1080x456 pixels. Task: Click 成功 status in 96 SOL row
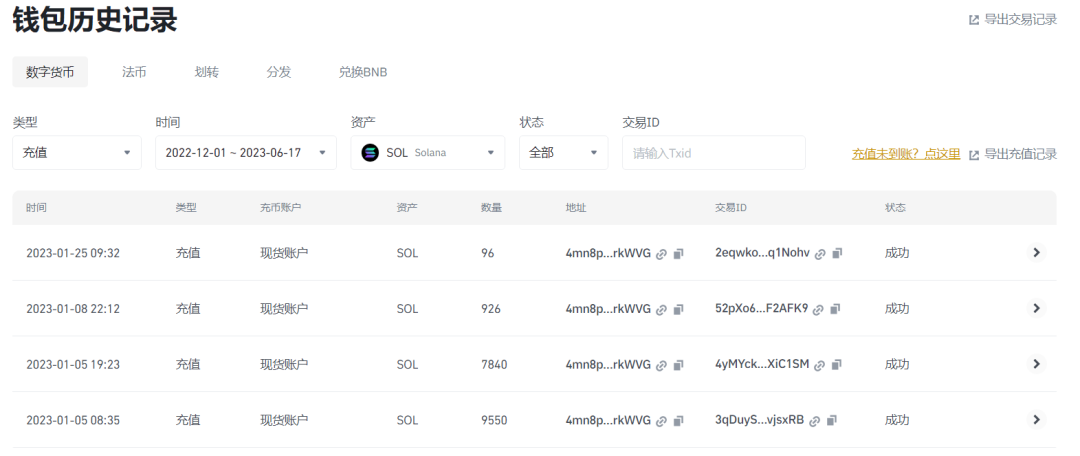897,253
